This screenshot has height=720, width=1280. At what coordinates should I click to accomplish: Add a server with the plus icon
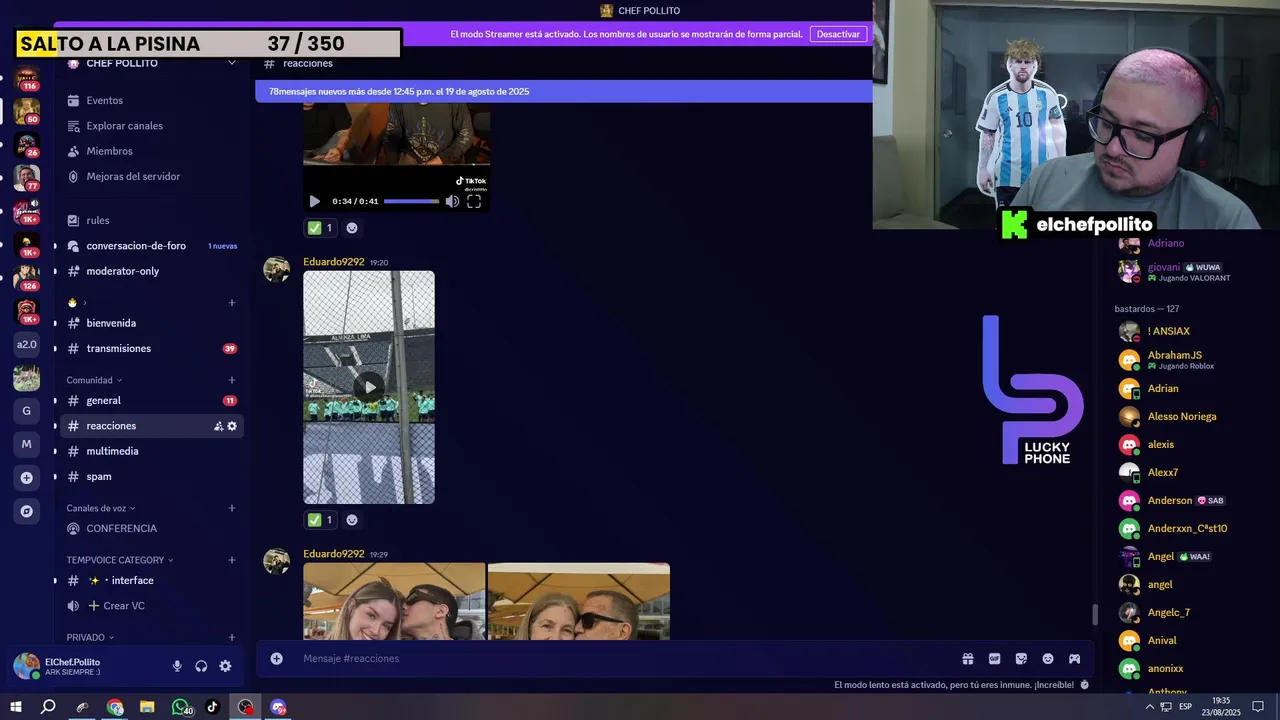click(27, 477)
